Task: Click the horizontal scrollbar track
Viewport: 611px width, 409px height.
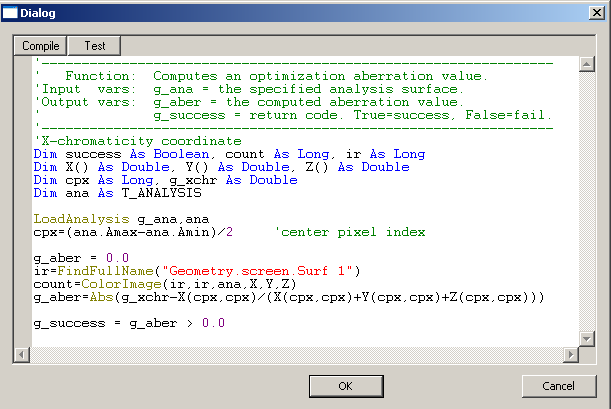Action: click(x=300, y=355)
